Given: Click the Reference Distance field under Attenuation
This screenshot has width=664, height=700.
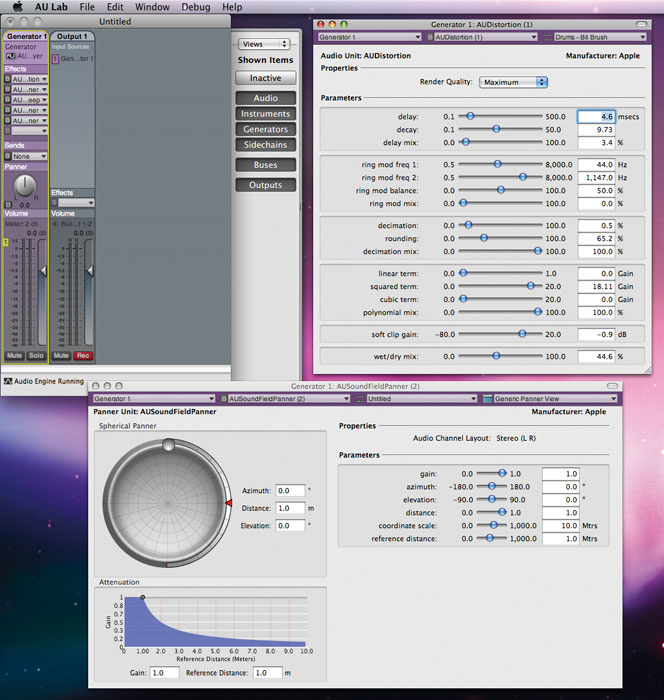Looking at the screenshot, I should coord(268,673).
